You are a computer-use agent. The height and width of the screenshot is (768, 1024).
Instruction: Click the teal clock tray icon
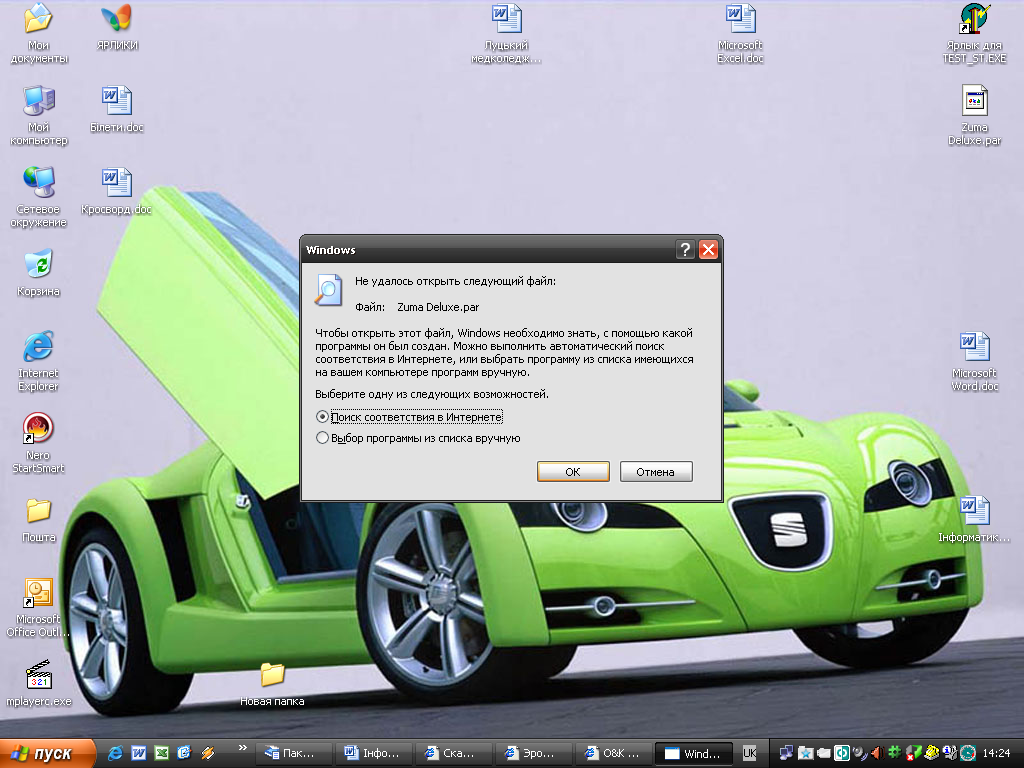968,753
